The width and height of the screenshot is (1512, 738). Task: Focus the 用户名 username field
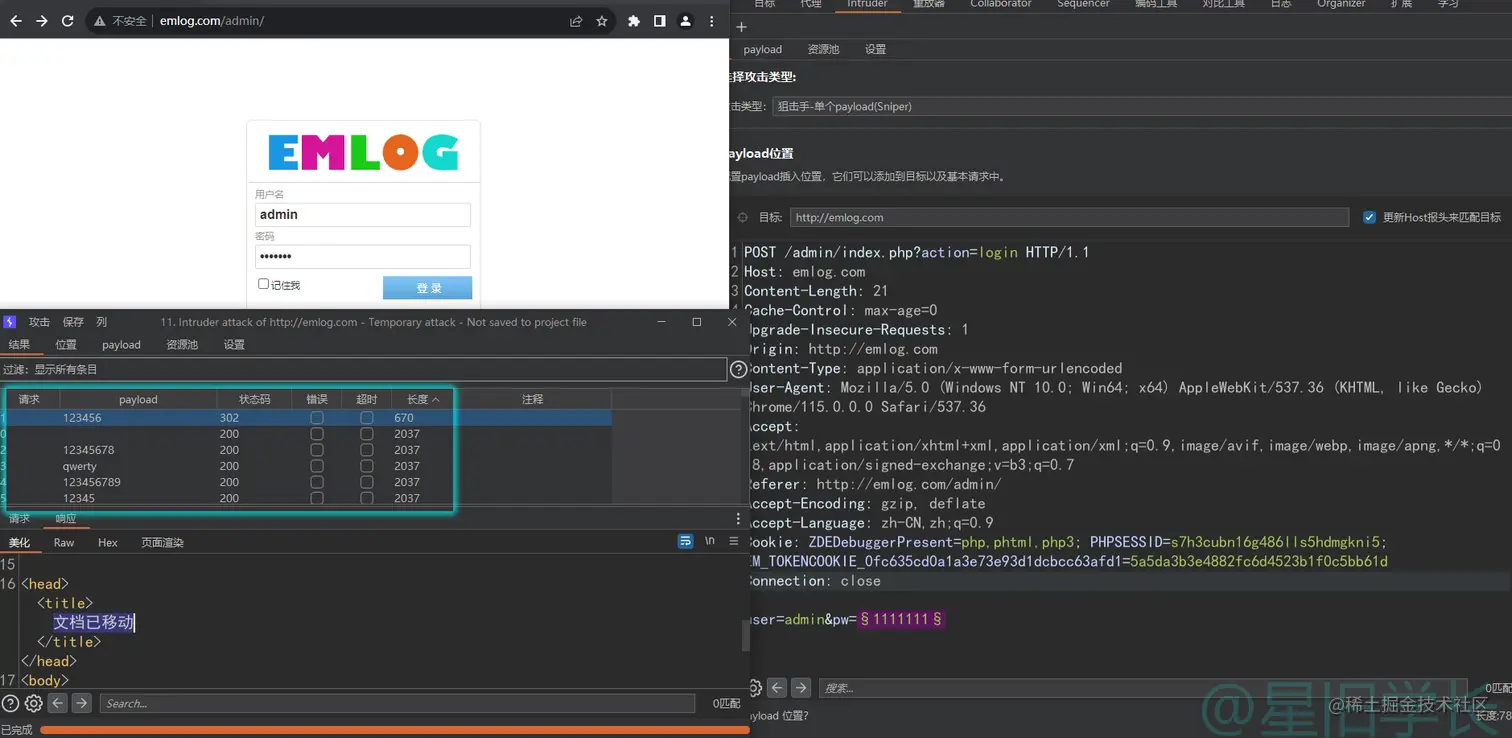[x=363, y=214]
